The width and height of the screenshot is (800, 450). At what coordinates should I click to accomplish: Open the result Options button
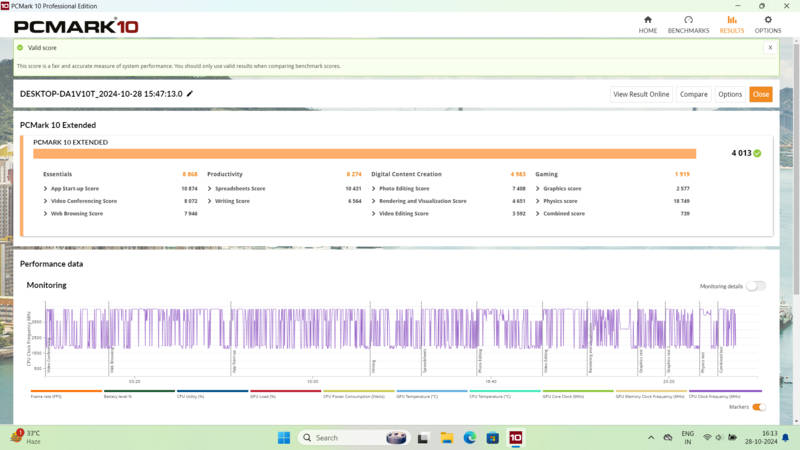pos(730,94)
